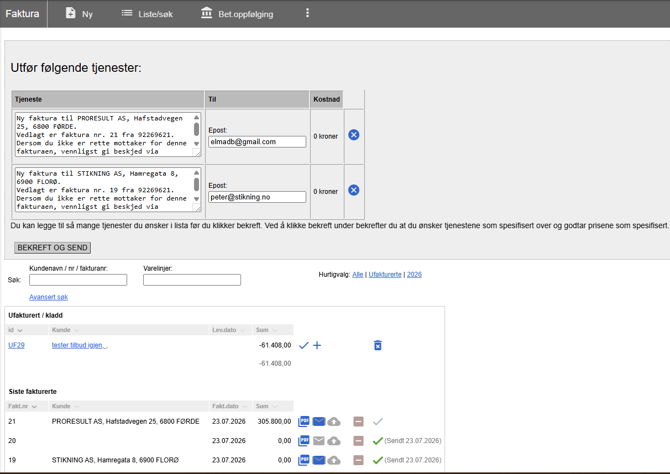Sort invoiced list by Fakt.dato column
Viewport: 670px width, 474px height.
click(x=230, y=406)
